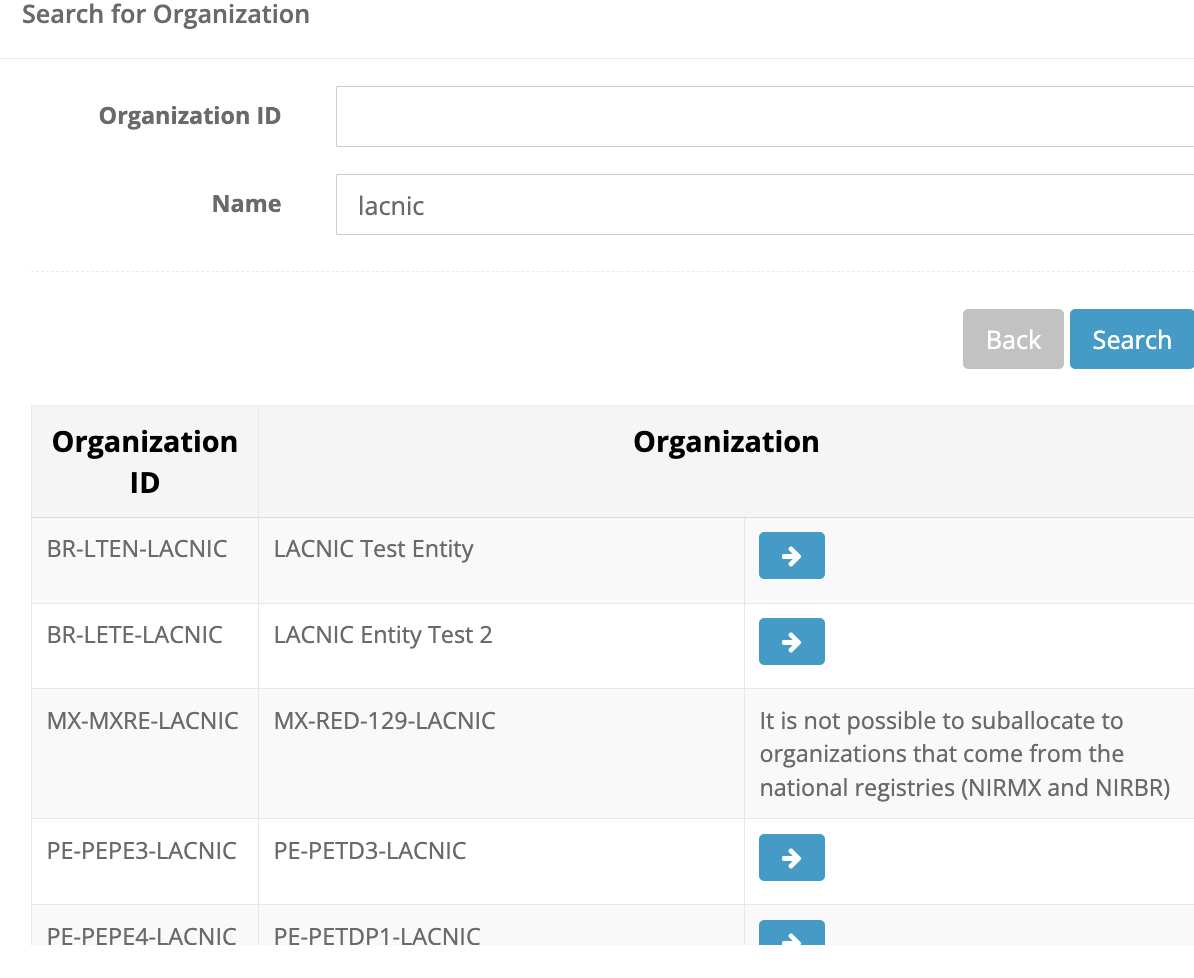This screenshot has height=978, width=1194.
Task: Click the LACNIC Entity Test 2 name
Action: point(383,634)
